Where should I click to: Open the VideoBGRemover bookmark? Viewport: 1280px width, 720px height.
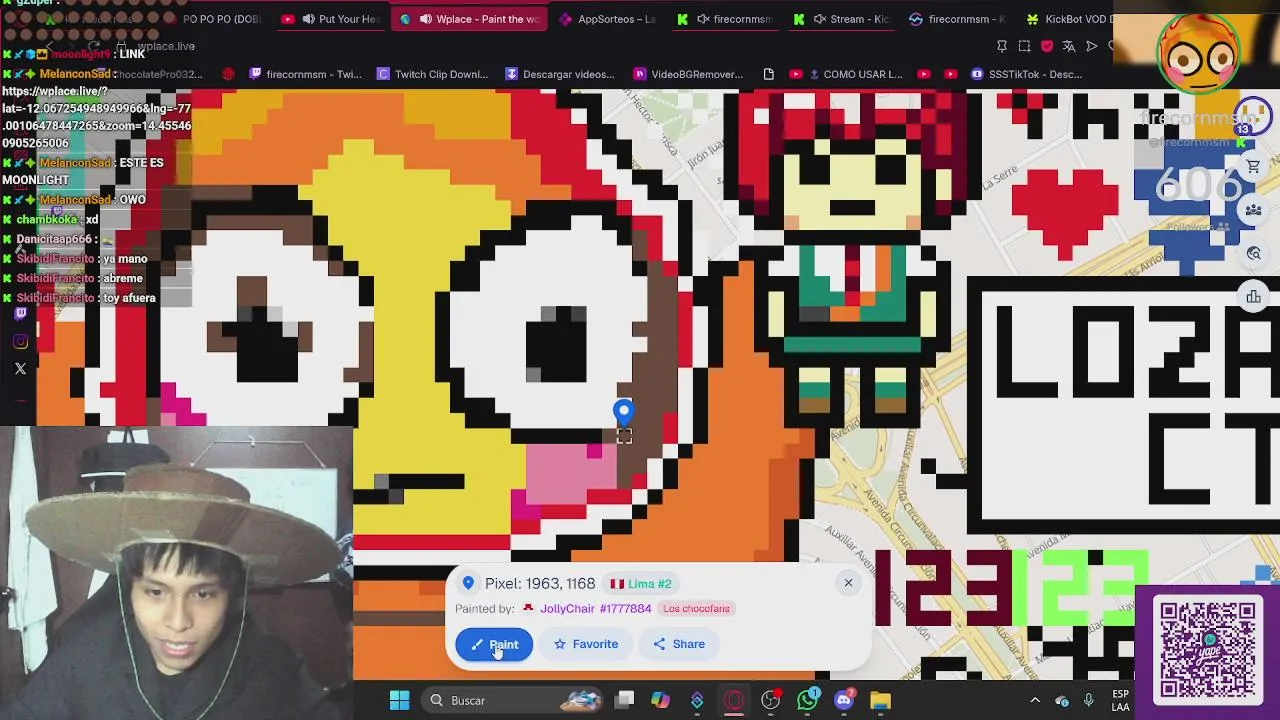(x=688, y=74)
